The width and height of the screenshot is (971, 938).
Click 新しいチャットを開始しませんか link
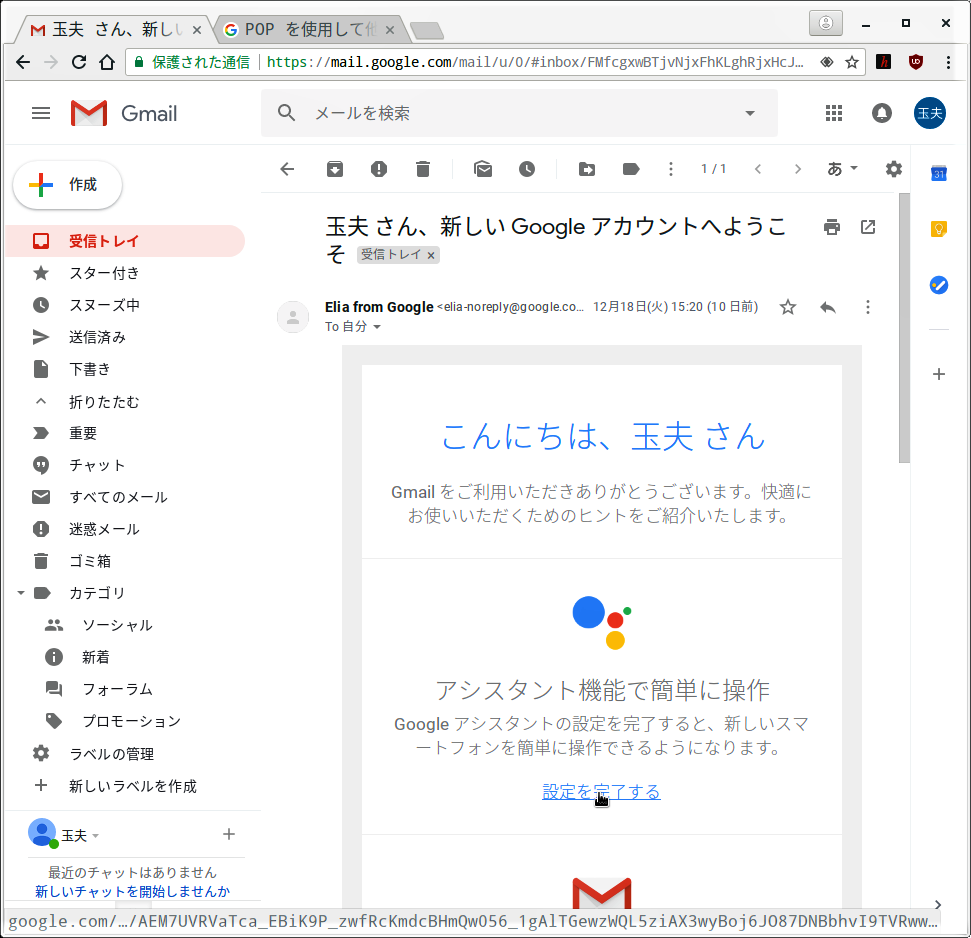point(133,892)
